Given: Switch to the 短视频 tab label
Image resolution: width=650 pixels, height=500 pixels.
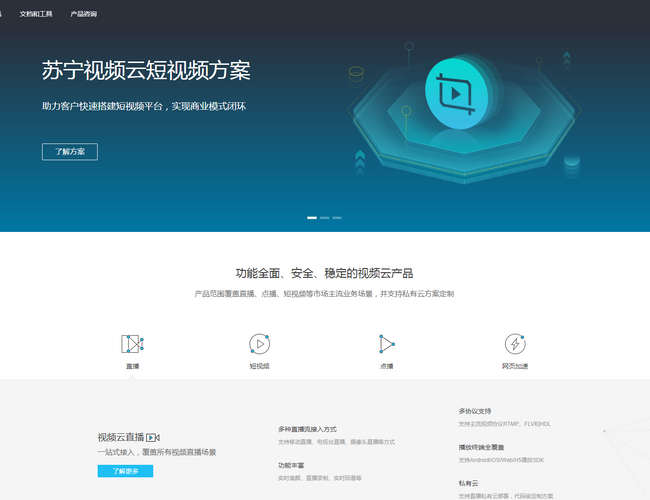Looking at the screenshot, I should [259, 367].
